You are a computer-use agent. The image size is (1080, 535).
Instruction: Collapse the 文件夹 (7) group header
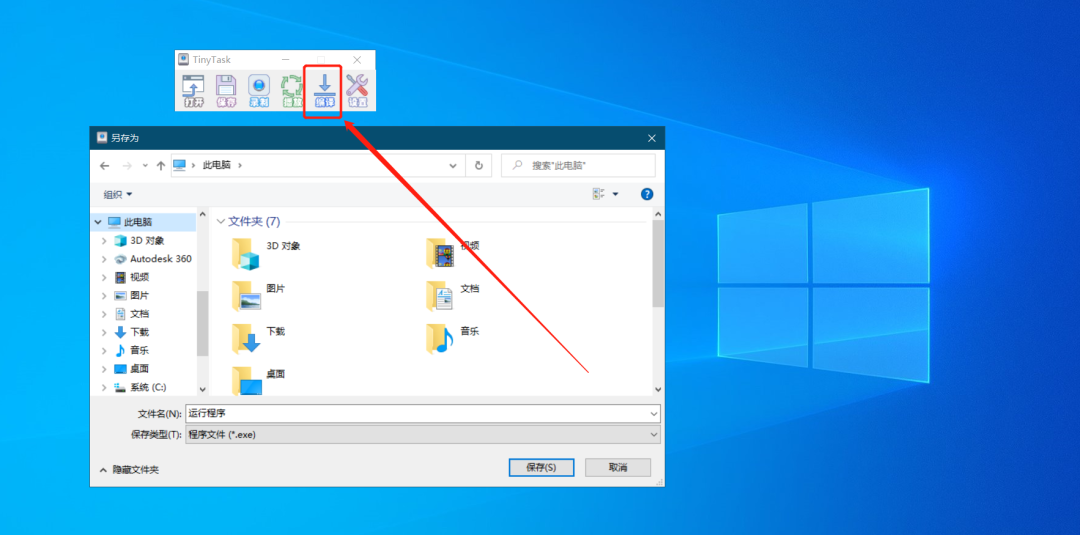(220, 222)
